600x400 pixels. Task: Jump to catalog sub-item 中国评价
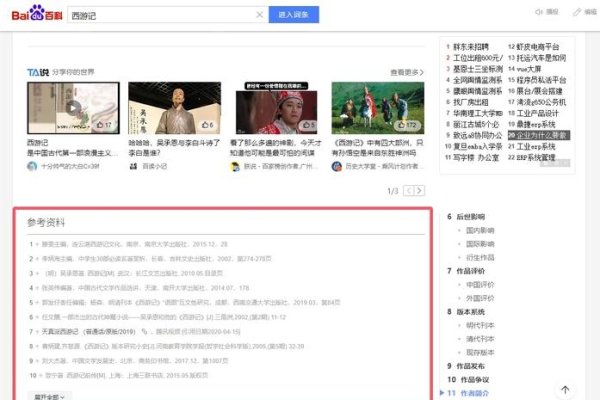click(480, 285)
